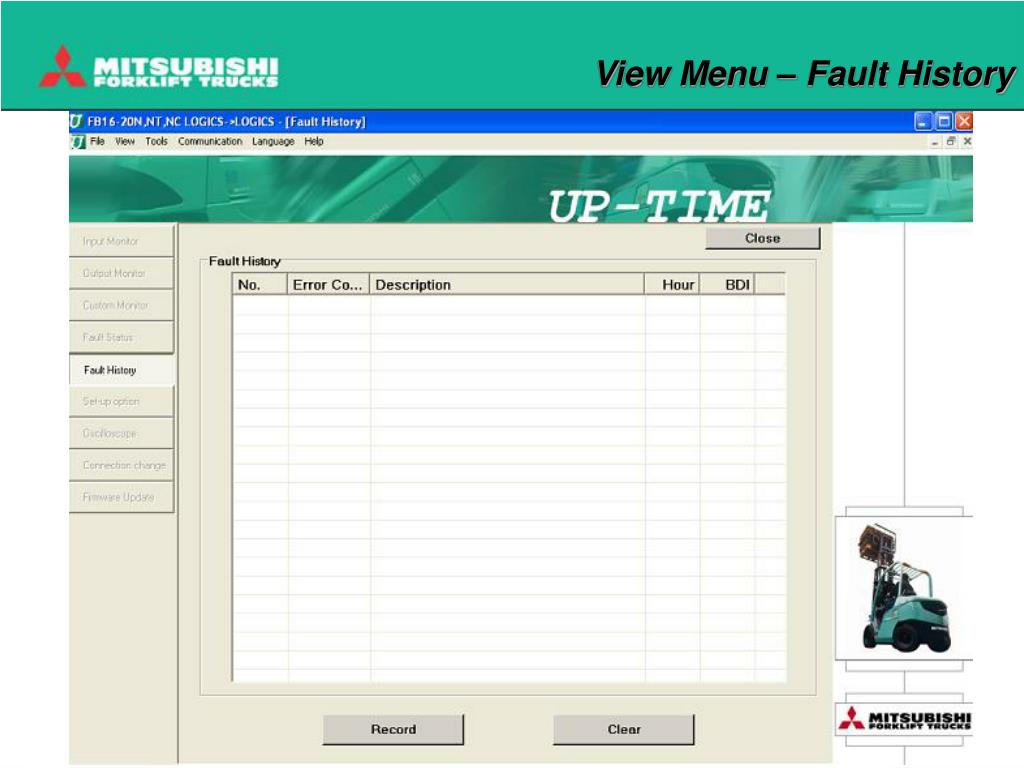The image size is (1024, 768).
Task: Click the forklift truck thumbnail image
Action: point(904,588)
